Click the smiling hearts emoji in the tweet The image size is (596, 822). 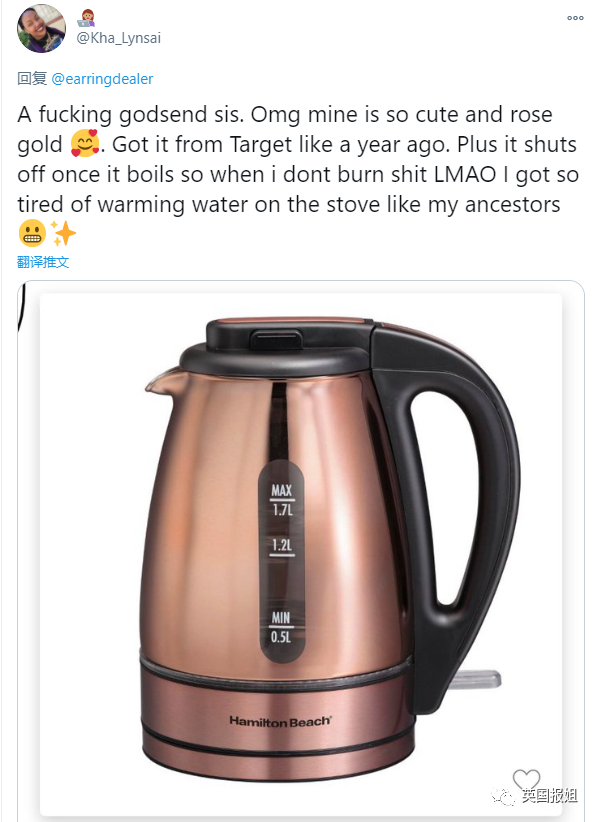(x=85, y=144)
